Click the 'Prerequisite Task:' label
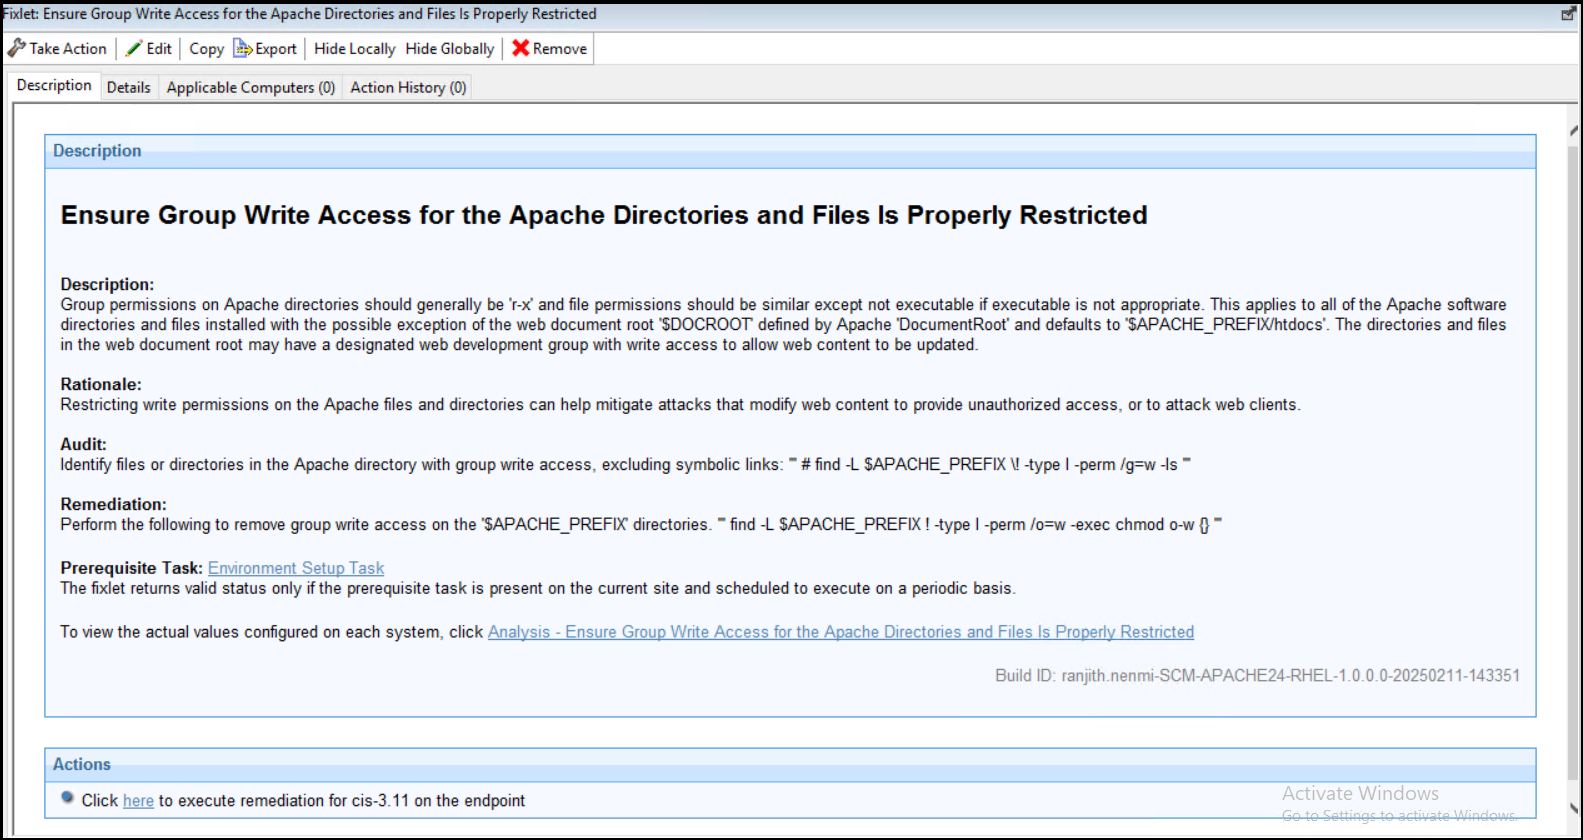Image resolution: width=1583 pixels, height=840 pixels. [x=131, y=568]
